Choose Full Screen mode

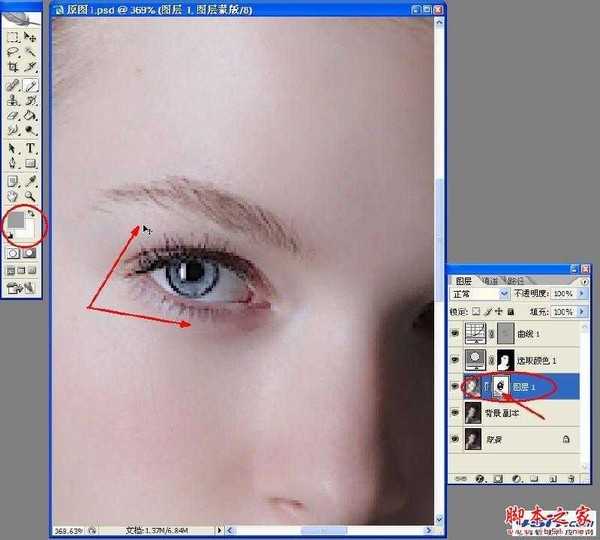click(32, 271)
